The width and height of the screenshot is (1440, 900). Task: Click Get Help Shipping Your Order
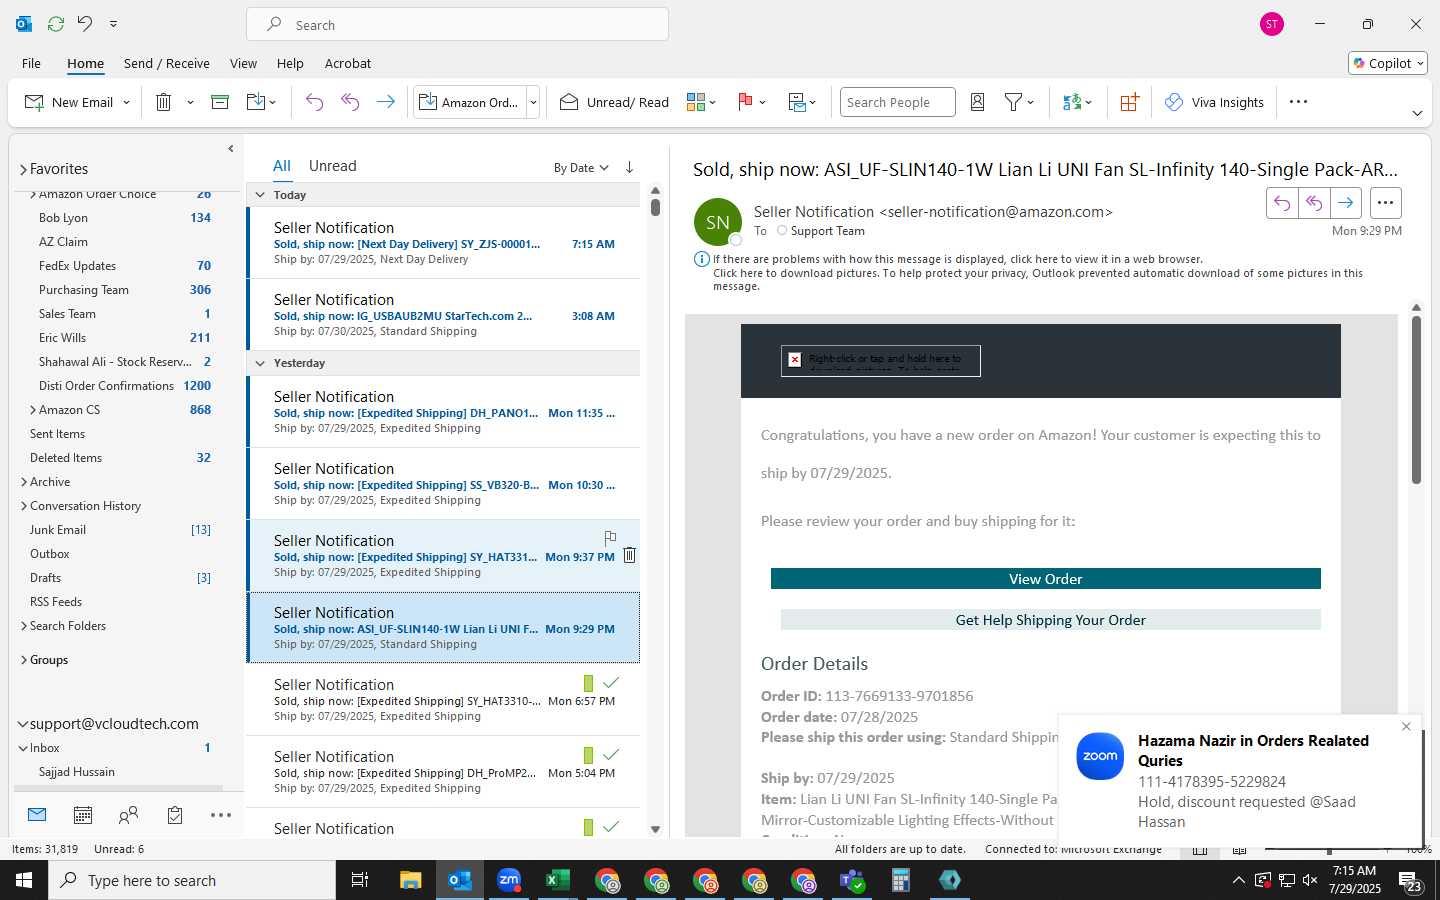point(1050,620)
